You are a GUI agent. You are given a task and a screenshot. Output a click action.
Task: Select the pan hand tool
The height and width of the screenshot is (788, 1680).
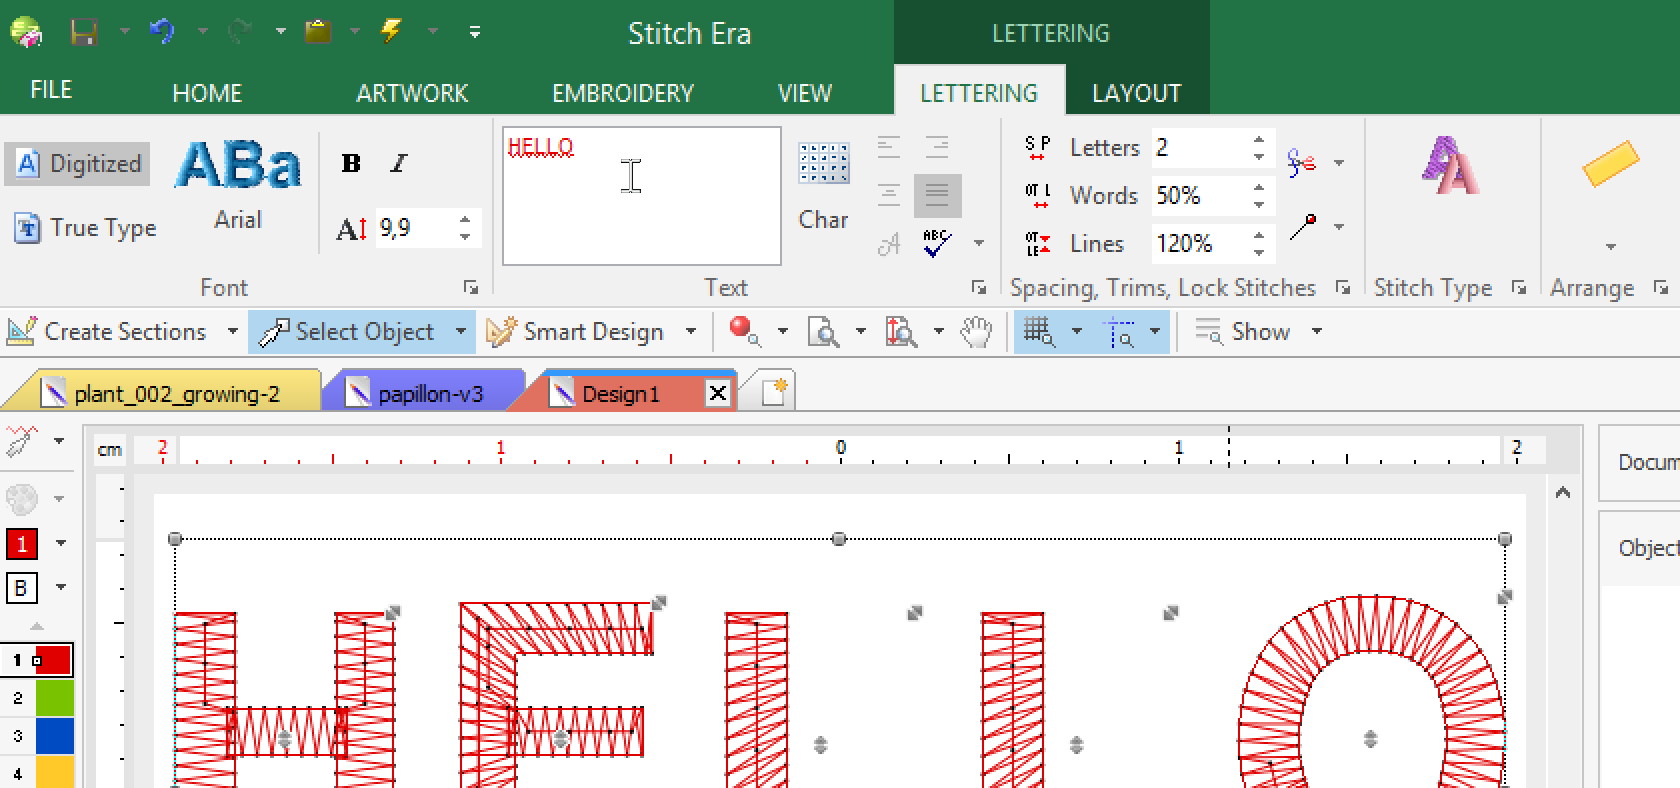pyautogui.click(x=976, y=332)
